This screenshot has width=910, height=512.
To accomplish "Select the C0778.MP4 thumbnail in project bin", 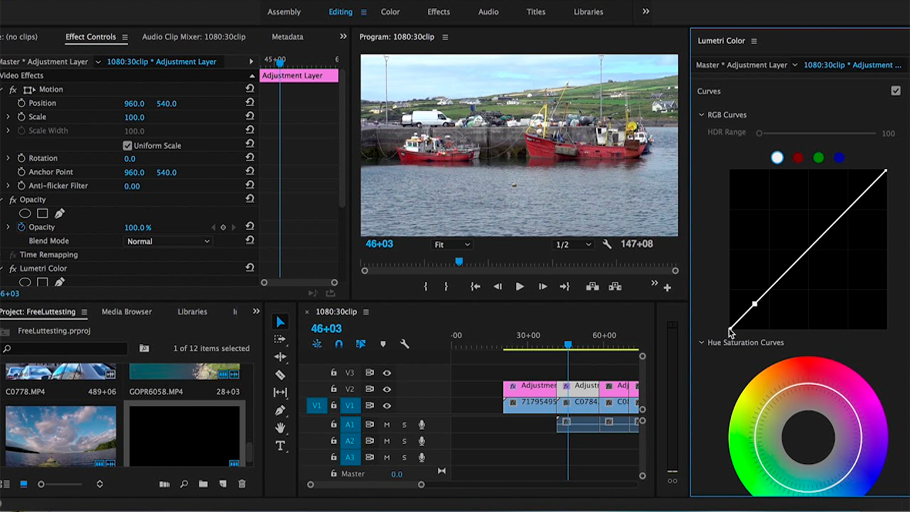I will (60, 373).
